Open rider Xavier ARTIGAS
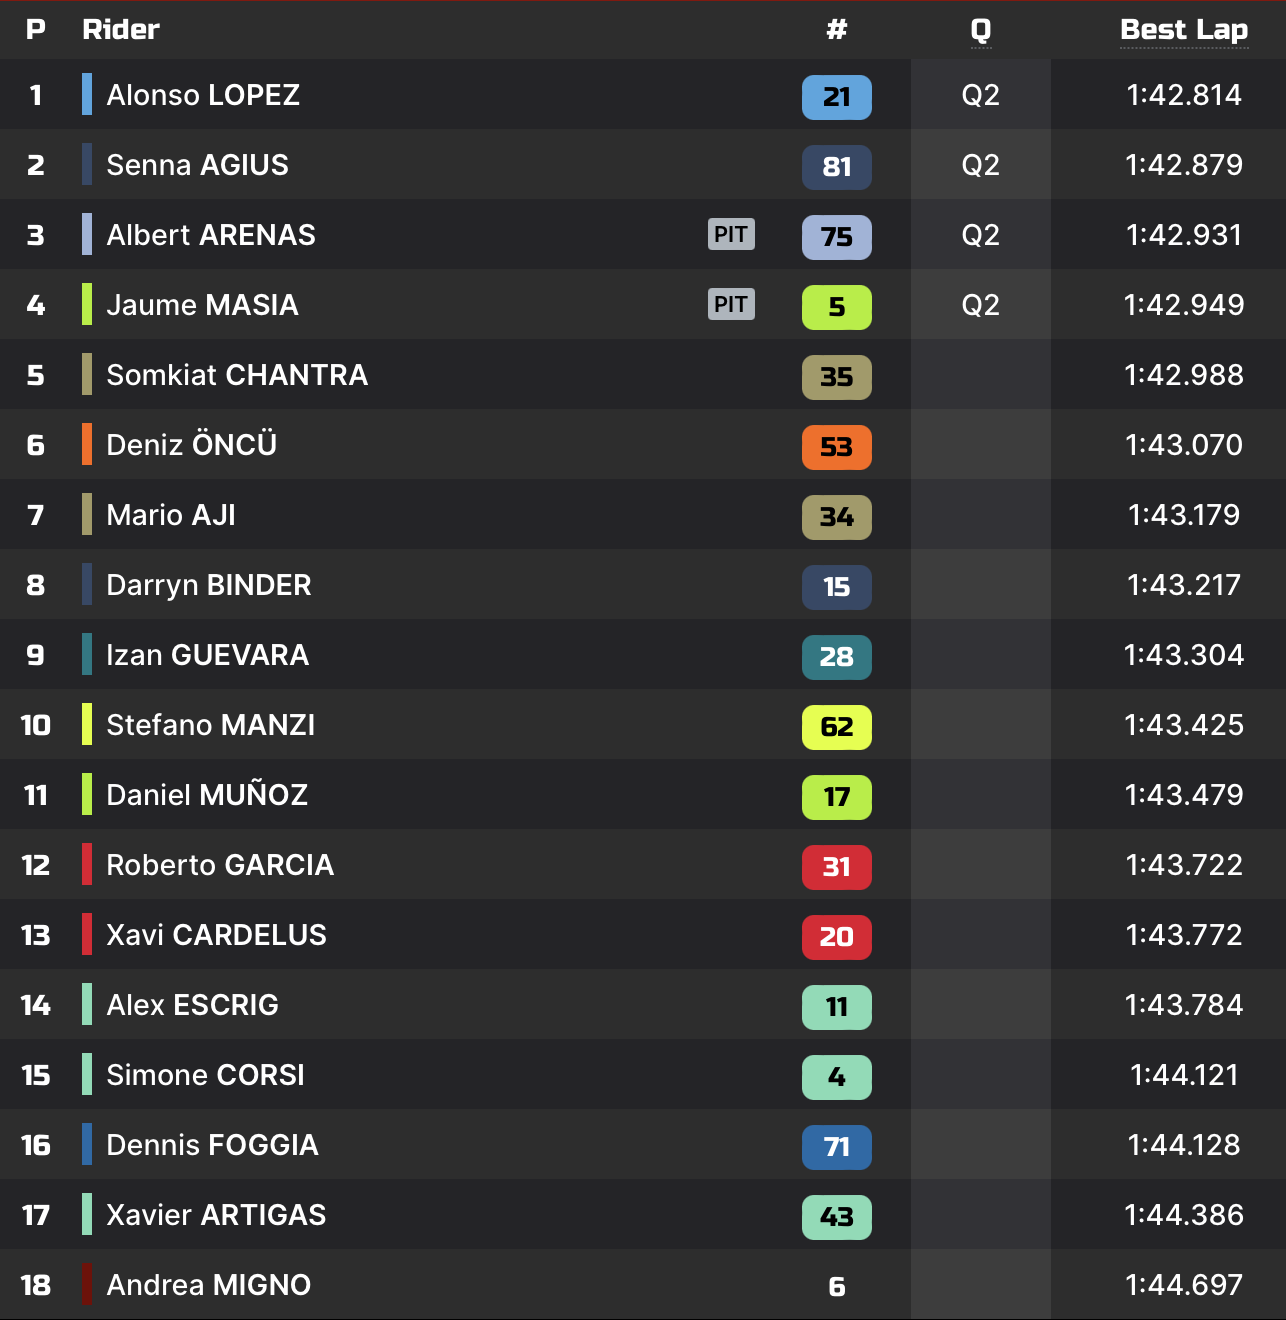Screen dimensions: 1286x1320 coord(216,1215)
